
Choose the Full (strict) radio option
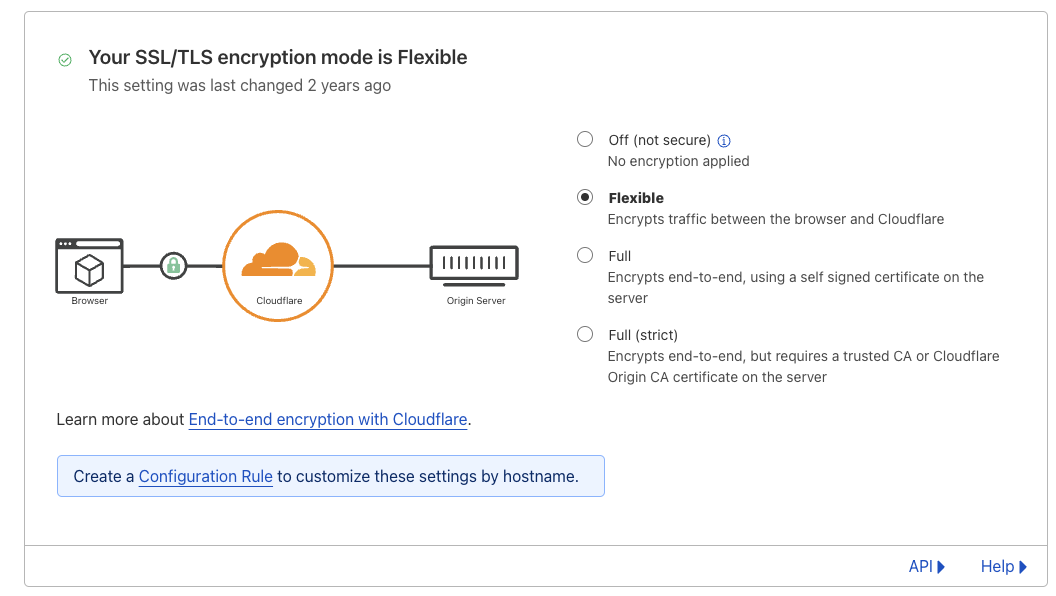pyautogui.click(x=585, y=335)
